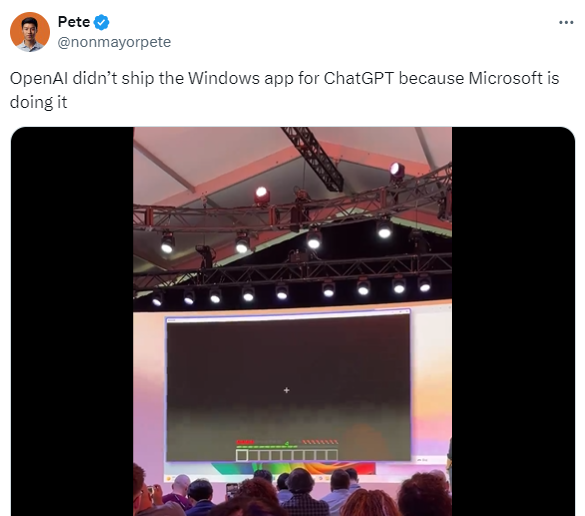Click the Minecraft crosshair in the video

pos(287,390)
